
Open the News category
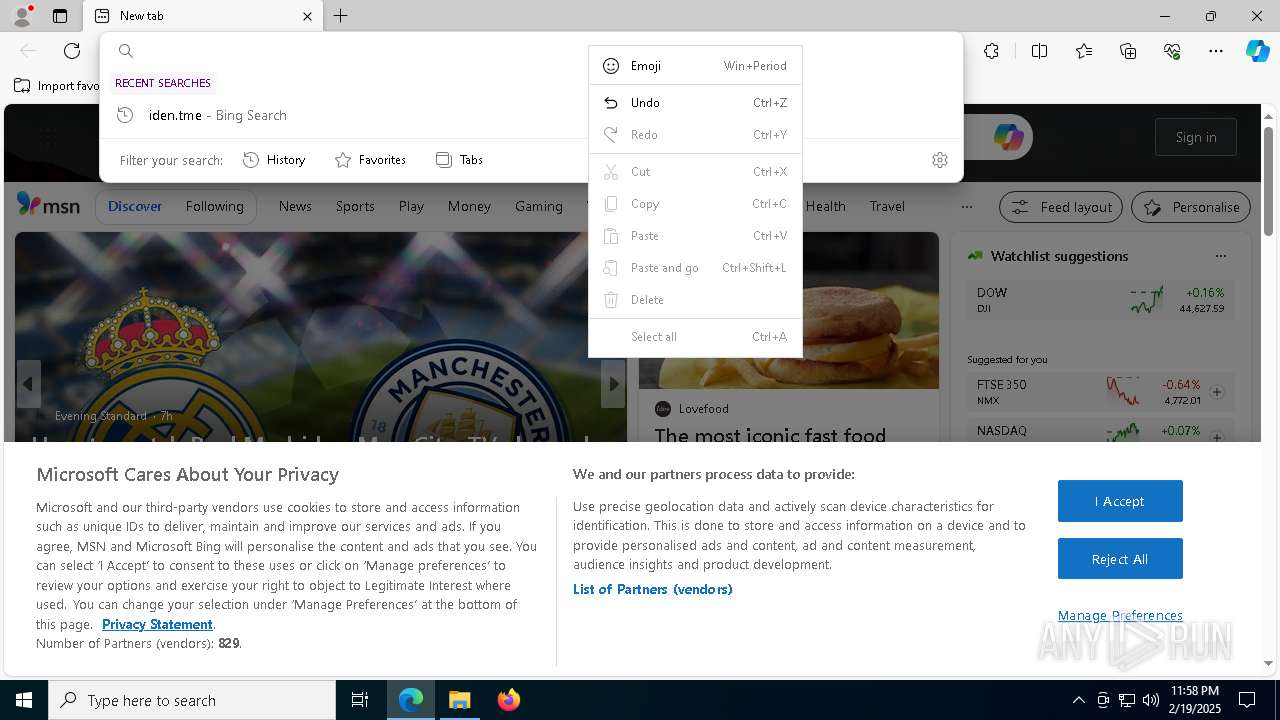point(295,206)
